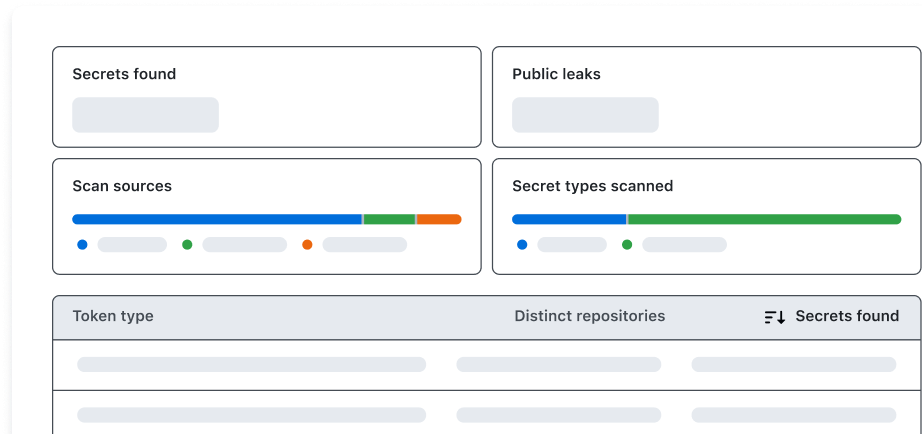Select the first row's distinct repositories cell
This screenshot has width=922, height=434.
tap(558, 365)
